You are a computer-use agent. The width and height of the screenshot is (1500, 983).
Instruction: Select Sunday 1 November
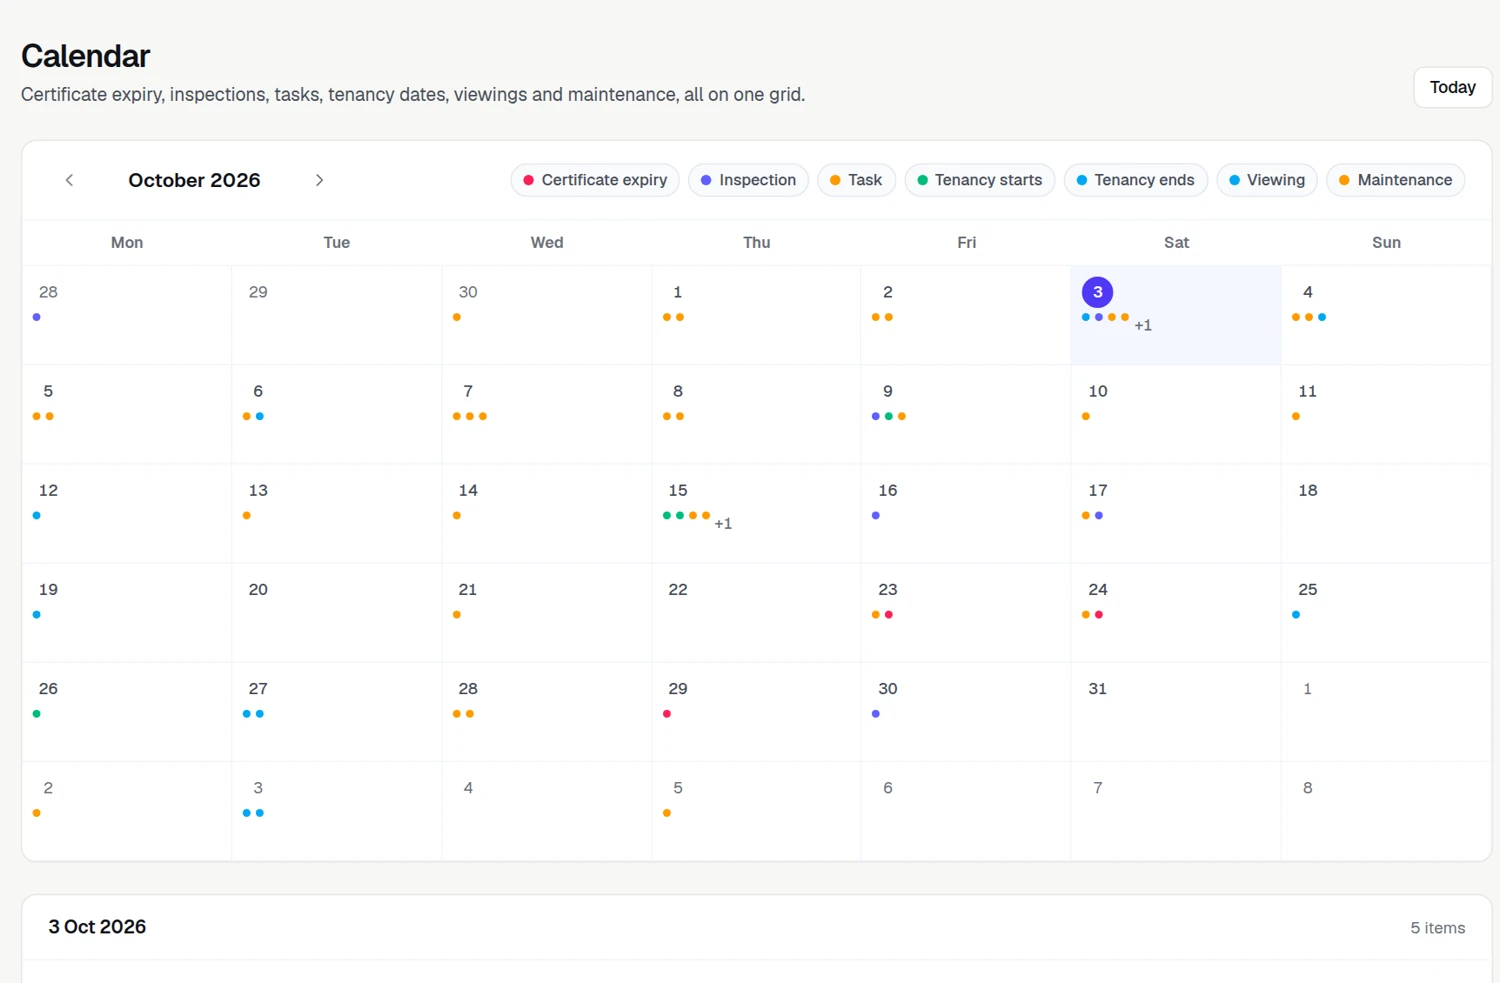(x=1386, y=711)
